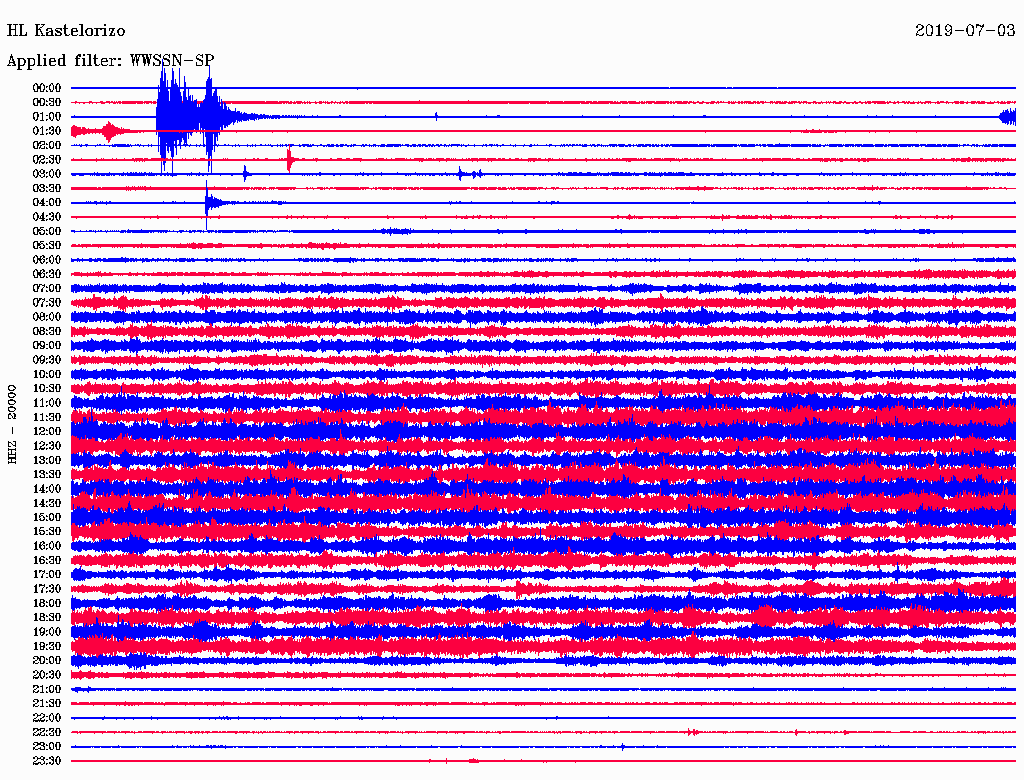Image resolution: width=1024 pixels, height=780 pixels.
Task: Click the '14:00' time label
Action: click(47, 489)
